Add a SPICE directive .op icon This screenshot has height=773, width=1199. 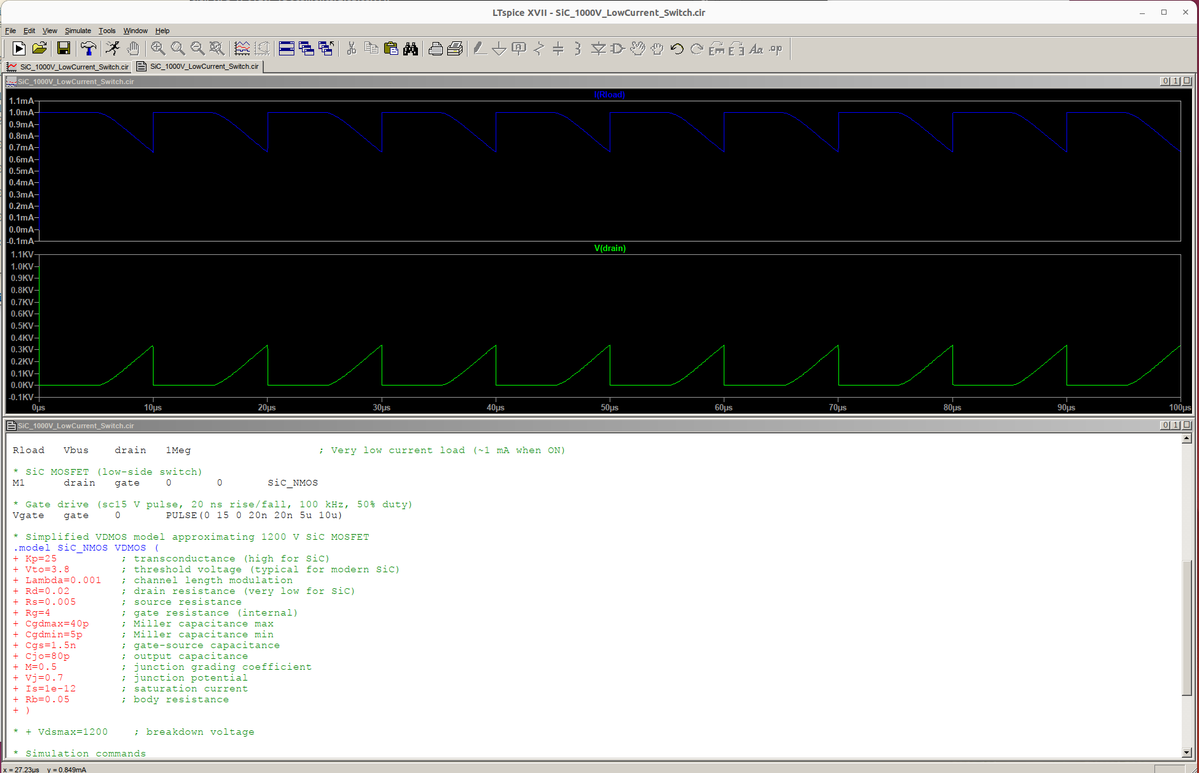pos(776,49)
